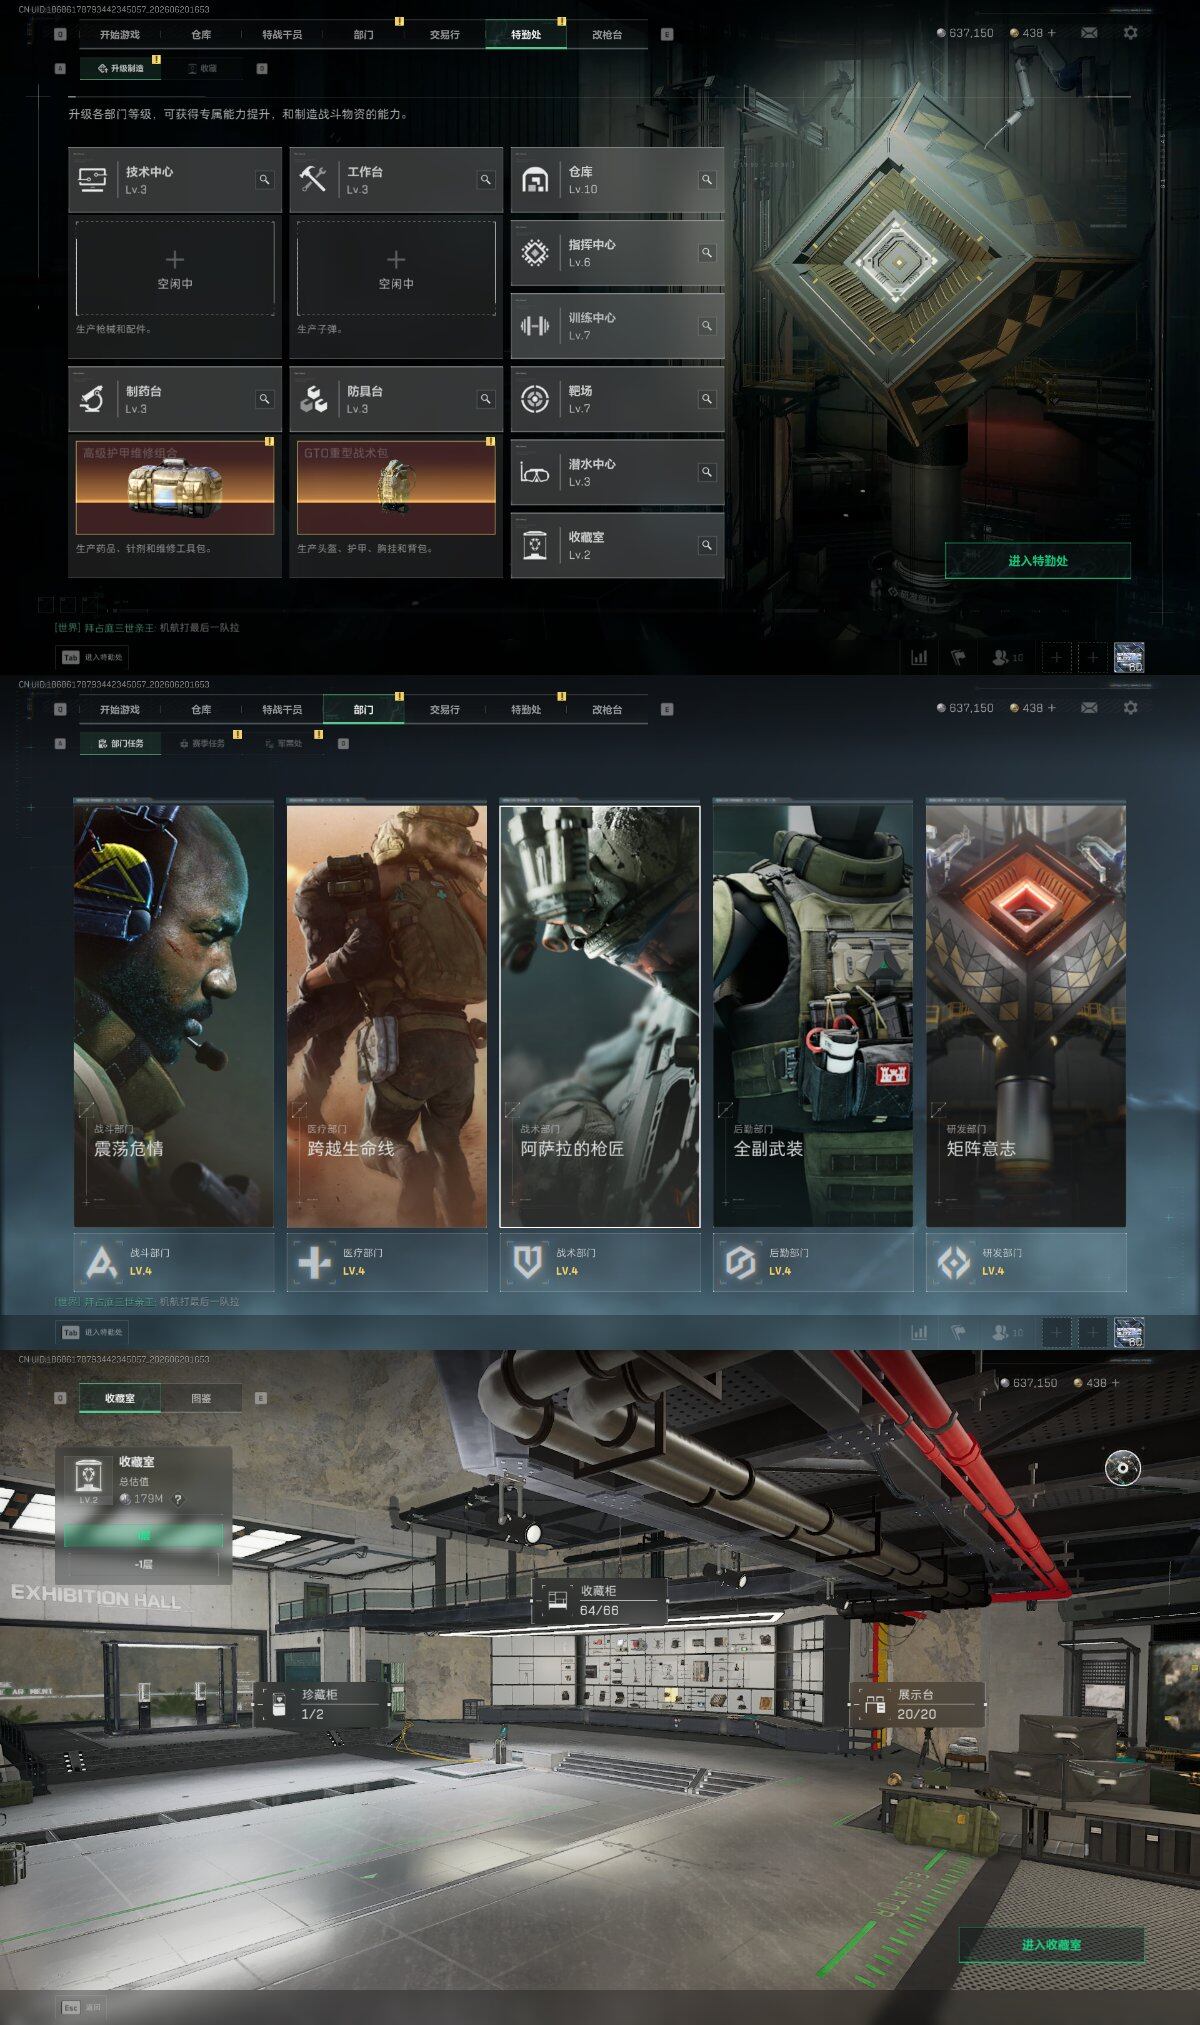Viewport: 1200px width, 2025px height.
Task: Open the 改枪台 tab on 特勤处 screen
Action: pos(607,35)
